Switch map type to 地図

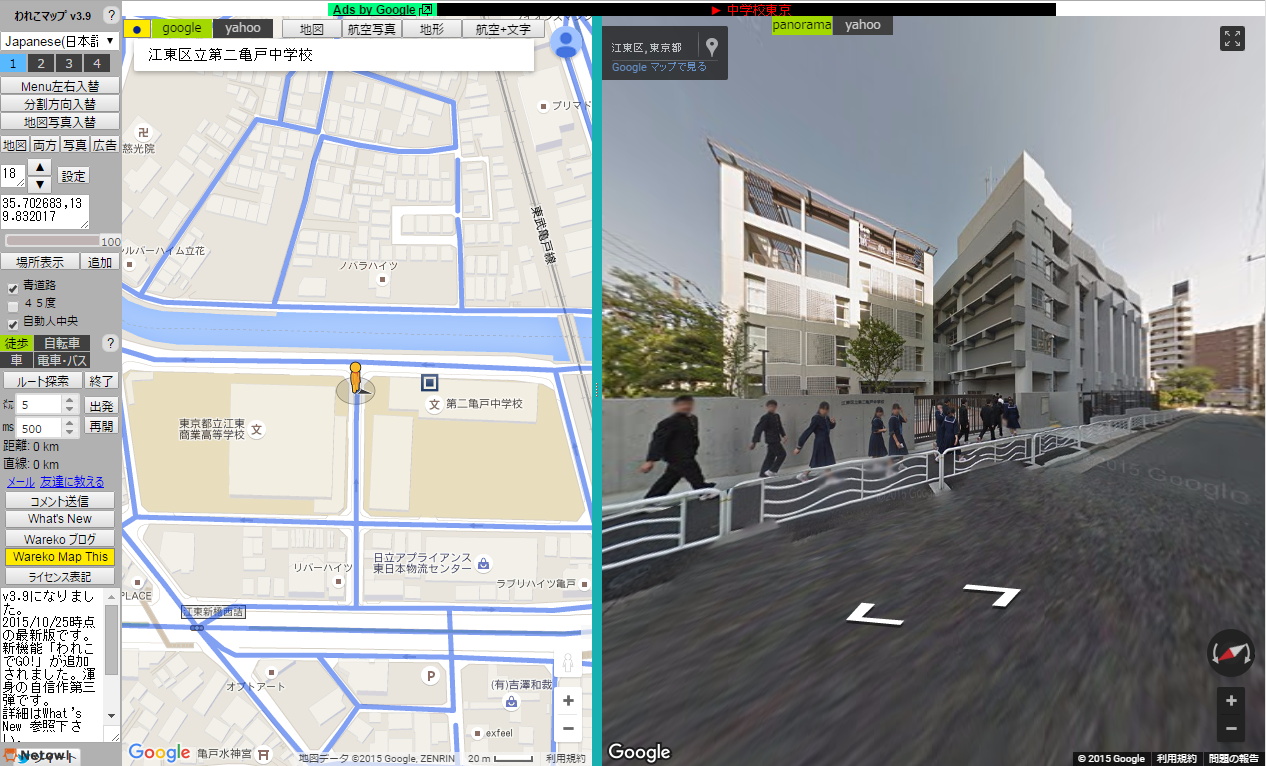312,29
